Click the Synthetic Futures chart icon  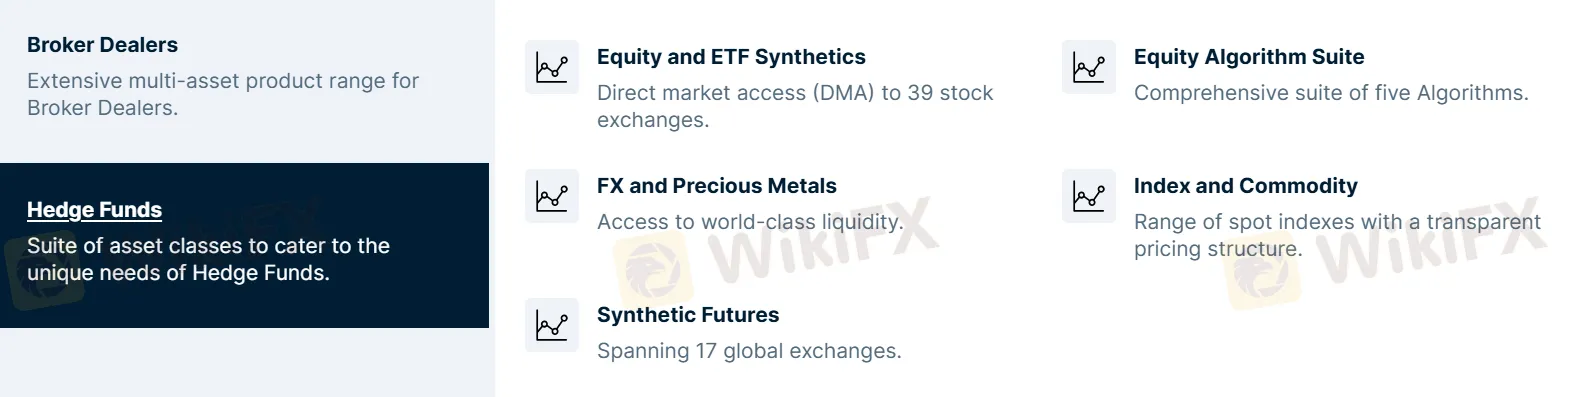click(x=552, y=325)
